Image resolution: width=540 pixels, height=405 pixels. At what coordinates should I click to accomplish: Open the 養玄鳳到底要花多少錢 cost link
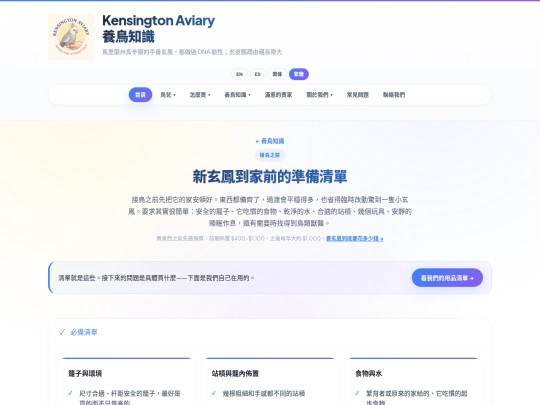tap(355, 238)
